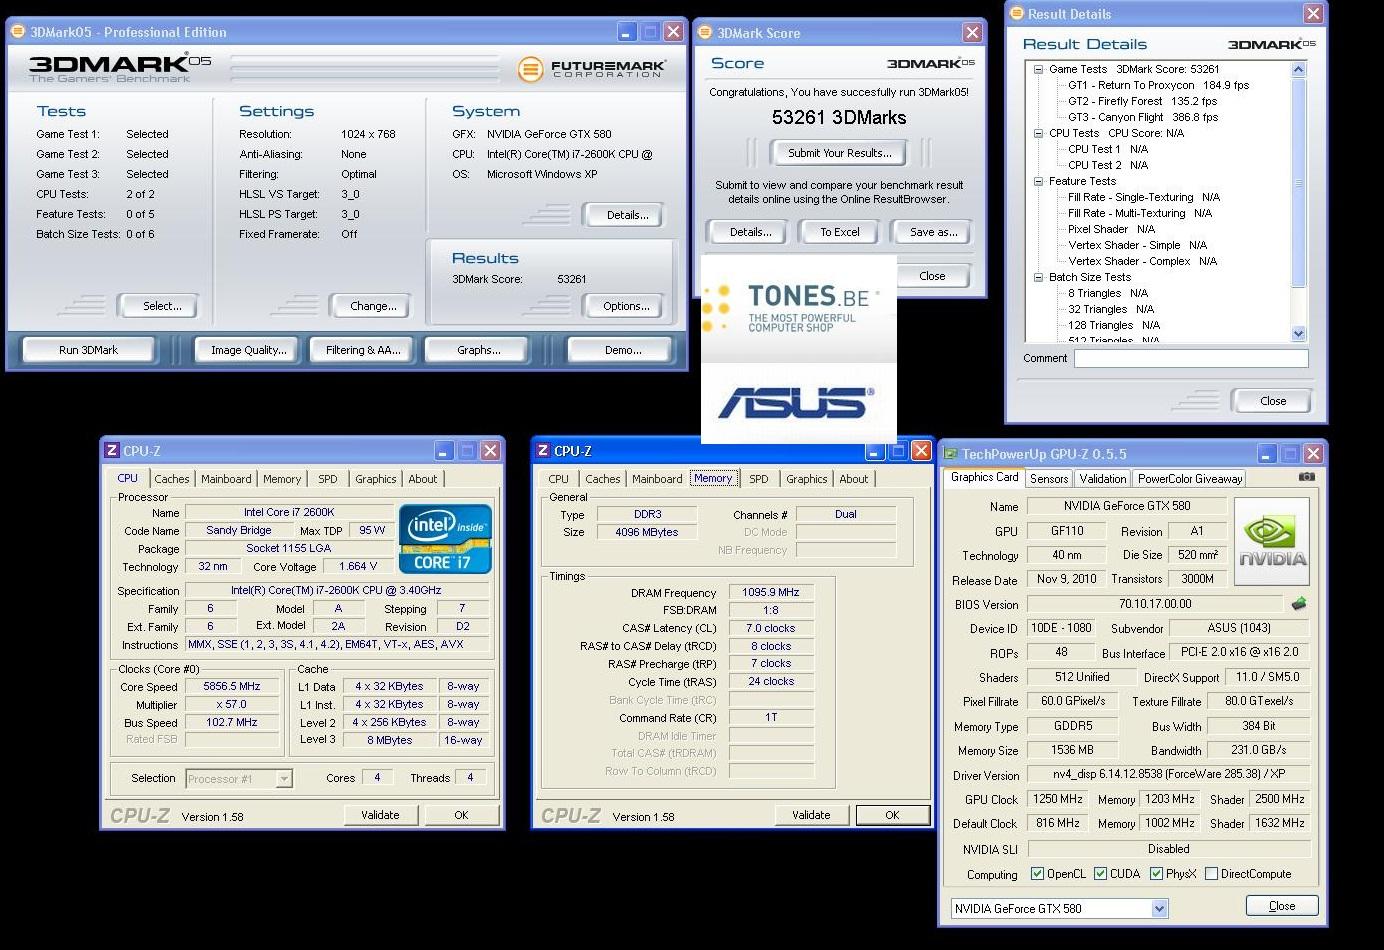The width and height of the screenshot is (1384, 950).
Task: Click the Demo button in 3DMark05
Action: click(x=623, y=350)
